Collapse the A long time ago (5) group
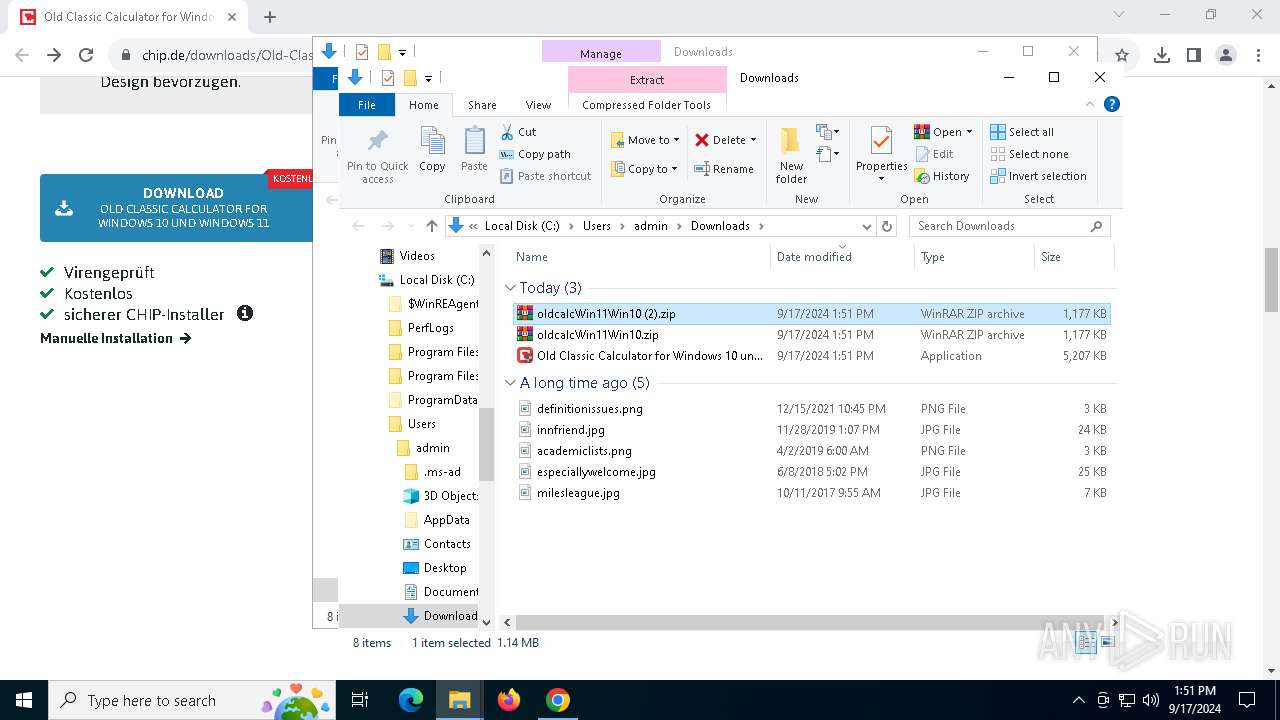This screenshot has width=1280, height=720. (x=511, y=383)
